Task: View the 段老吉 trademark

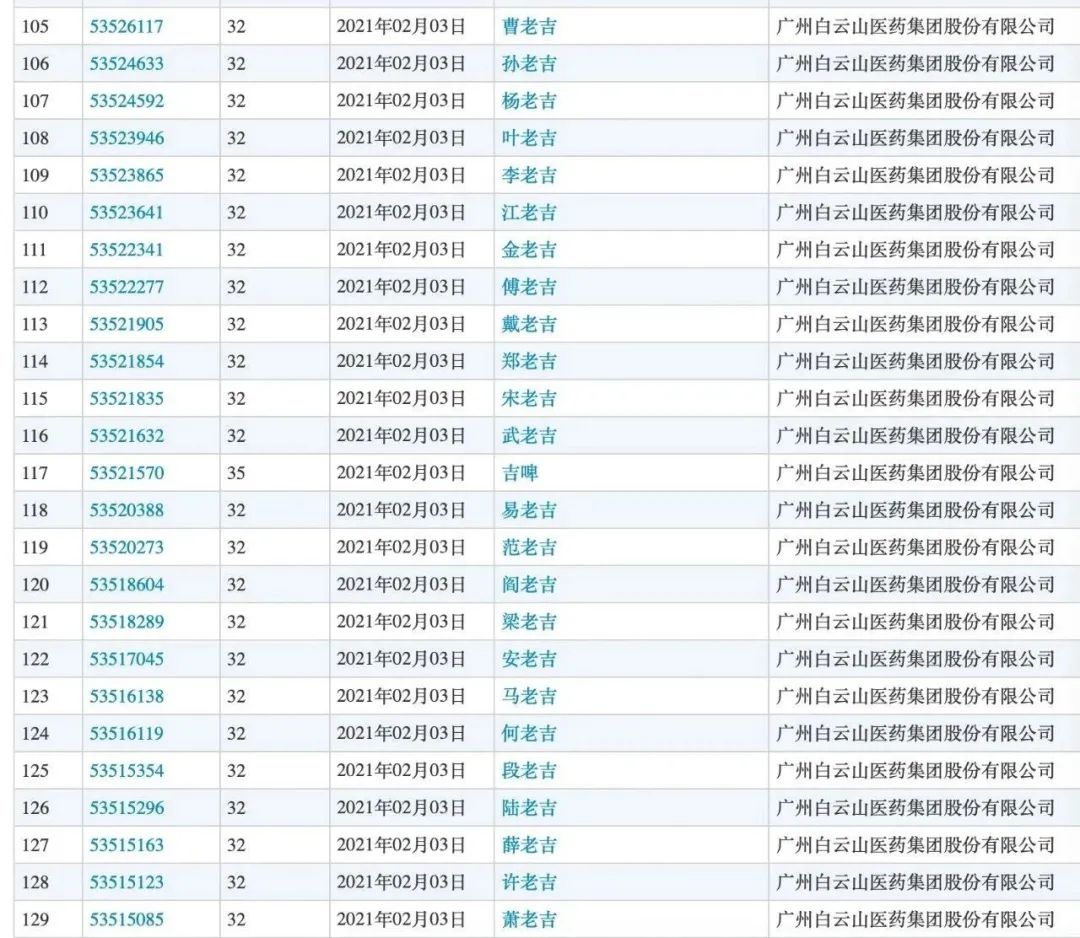Action: pyautogui.click(x=529, y=771)
